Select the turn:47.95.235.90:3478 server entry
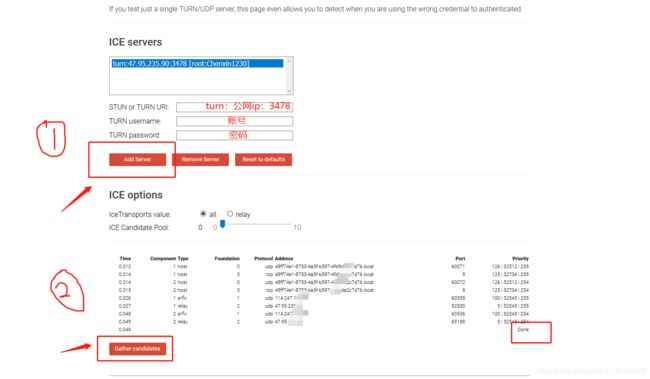 (197, 63)
